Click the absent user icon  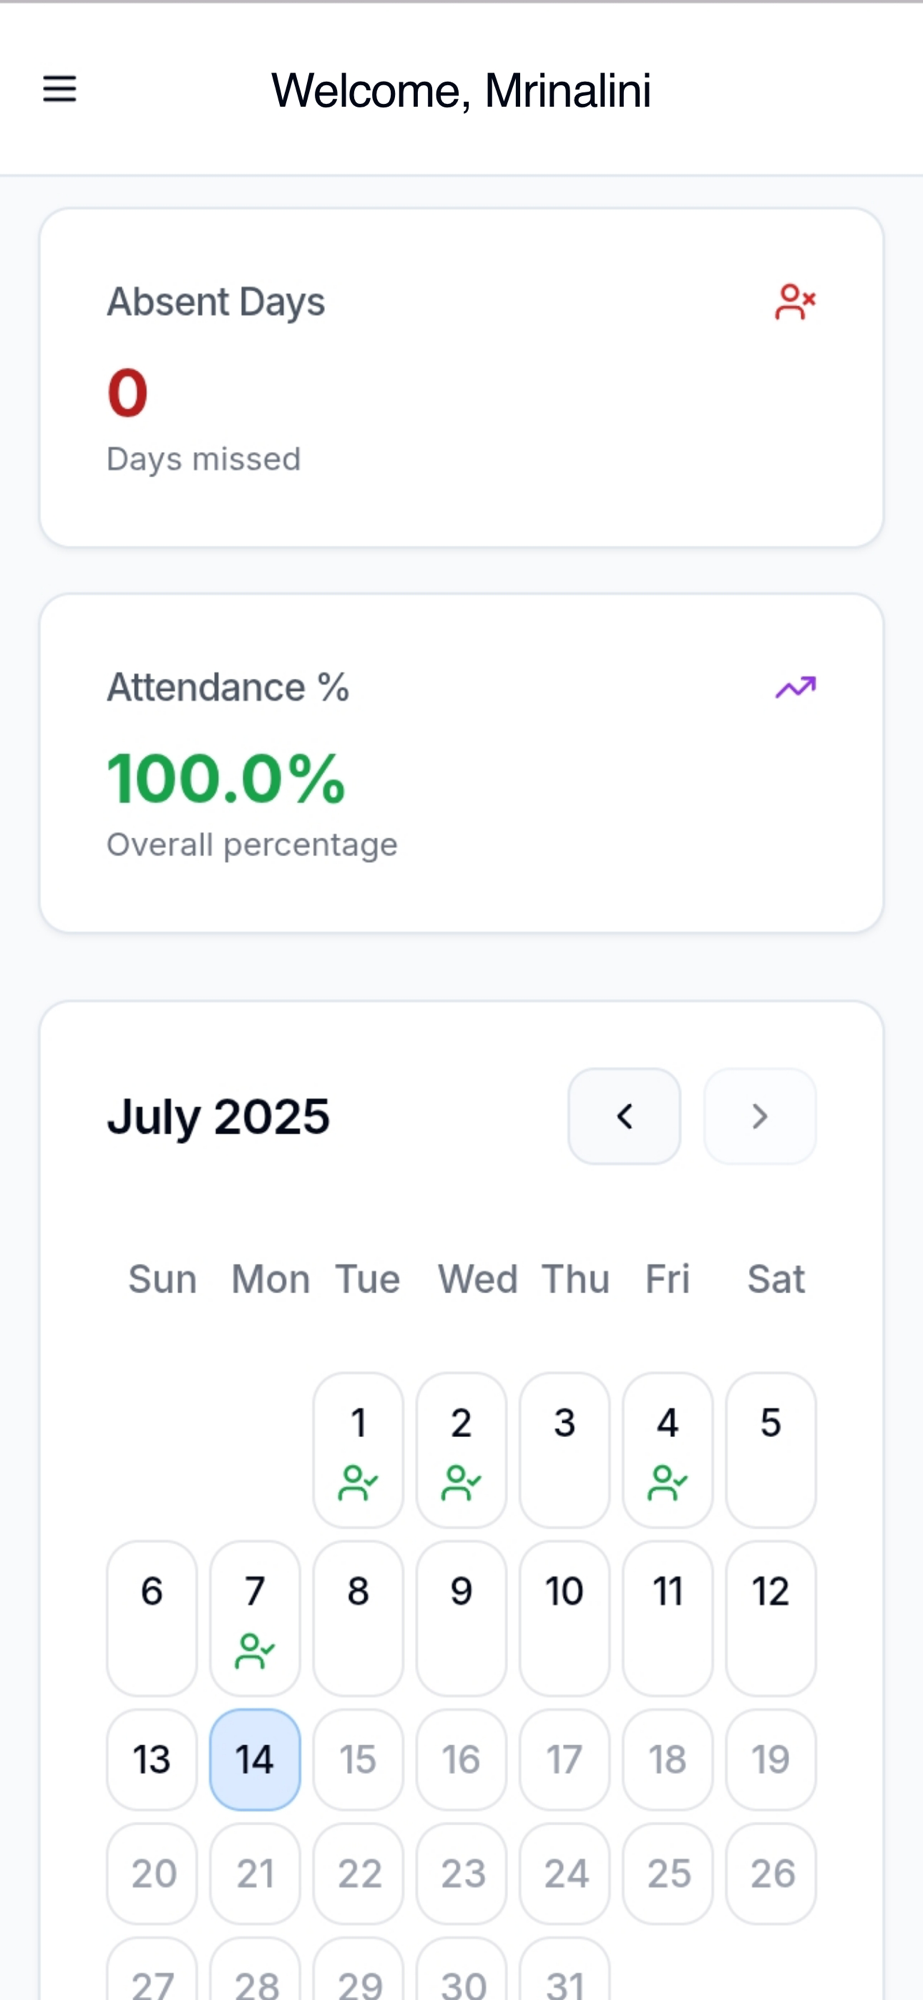[795, 302]
